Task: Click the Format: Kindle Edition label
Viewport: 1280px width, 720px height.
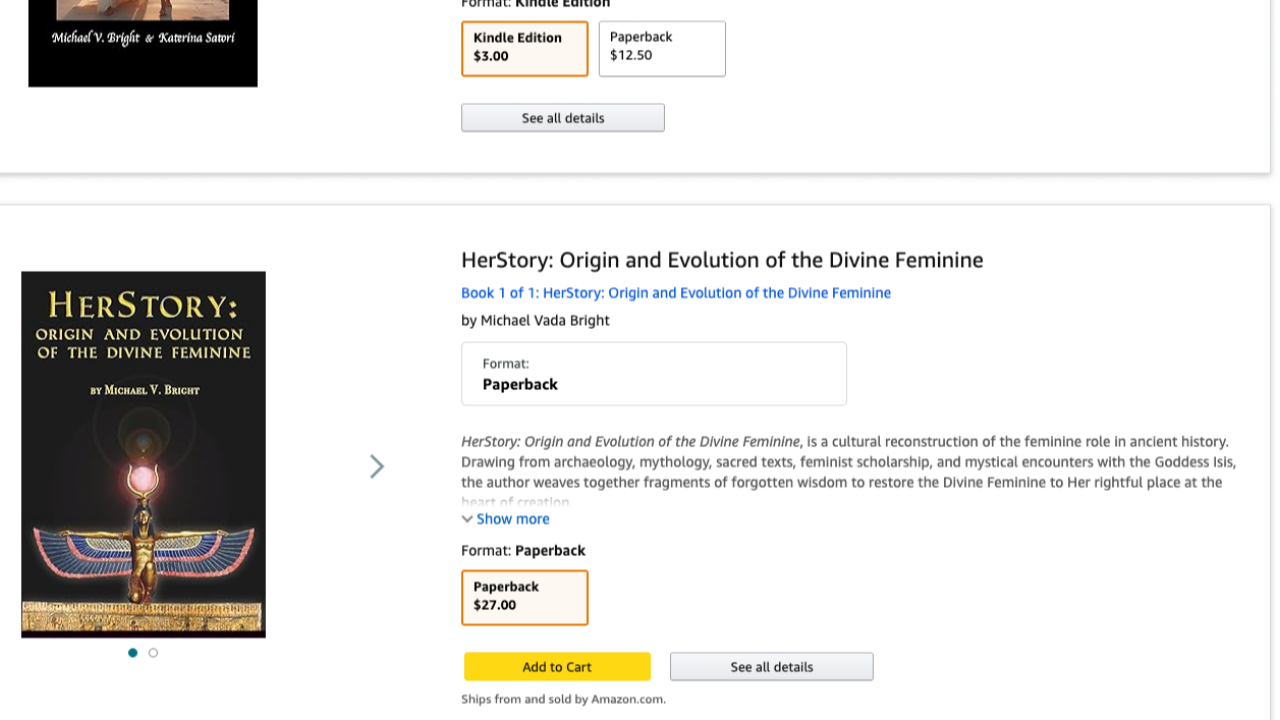Action: pos(535,4)
